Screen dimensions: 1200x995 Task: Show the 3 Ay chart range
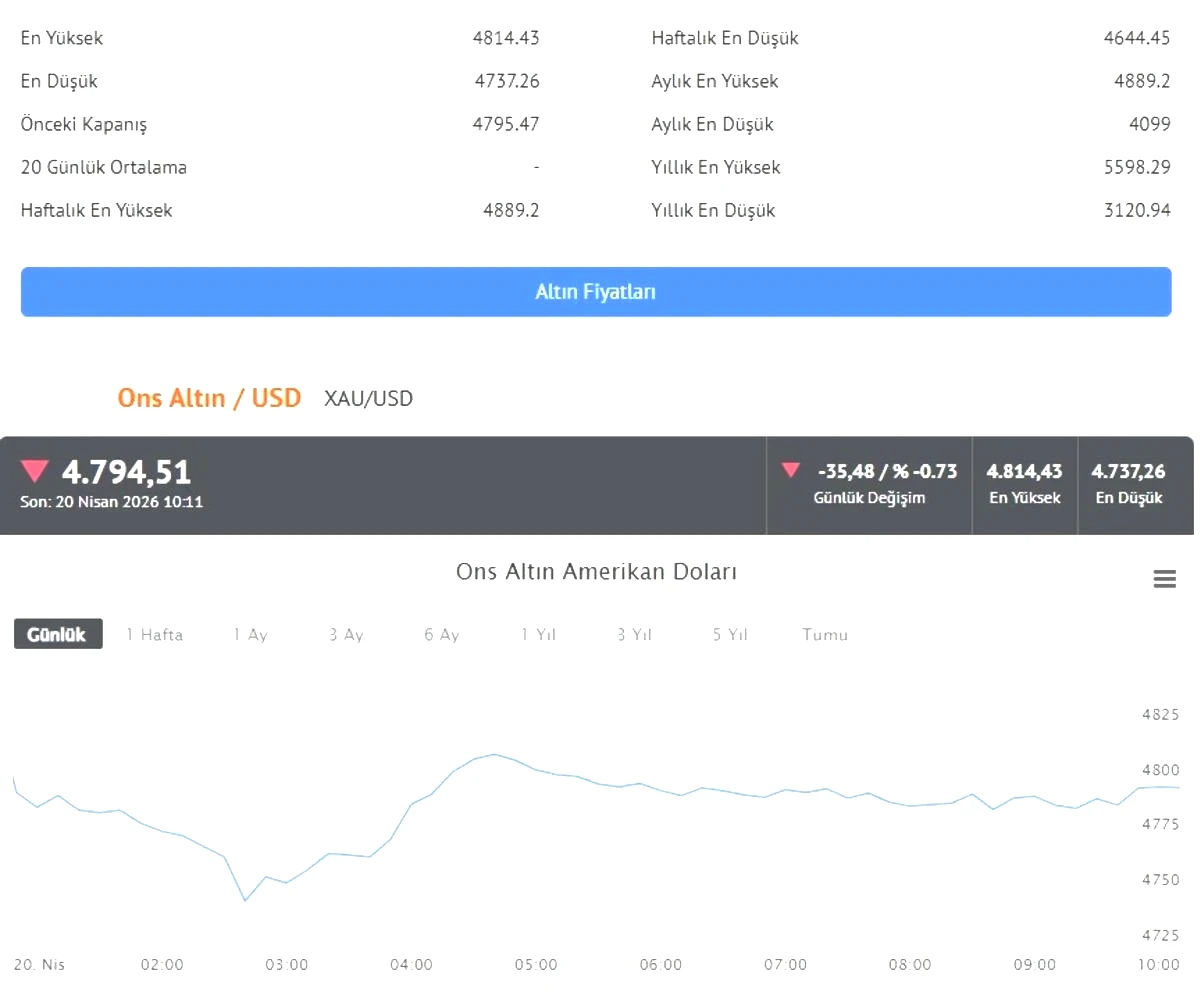coord(346,635)
